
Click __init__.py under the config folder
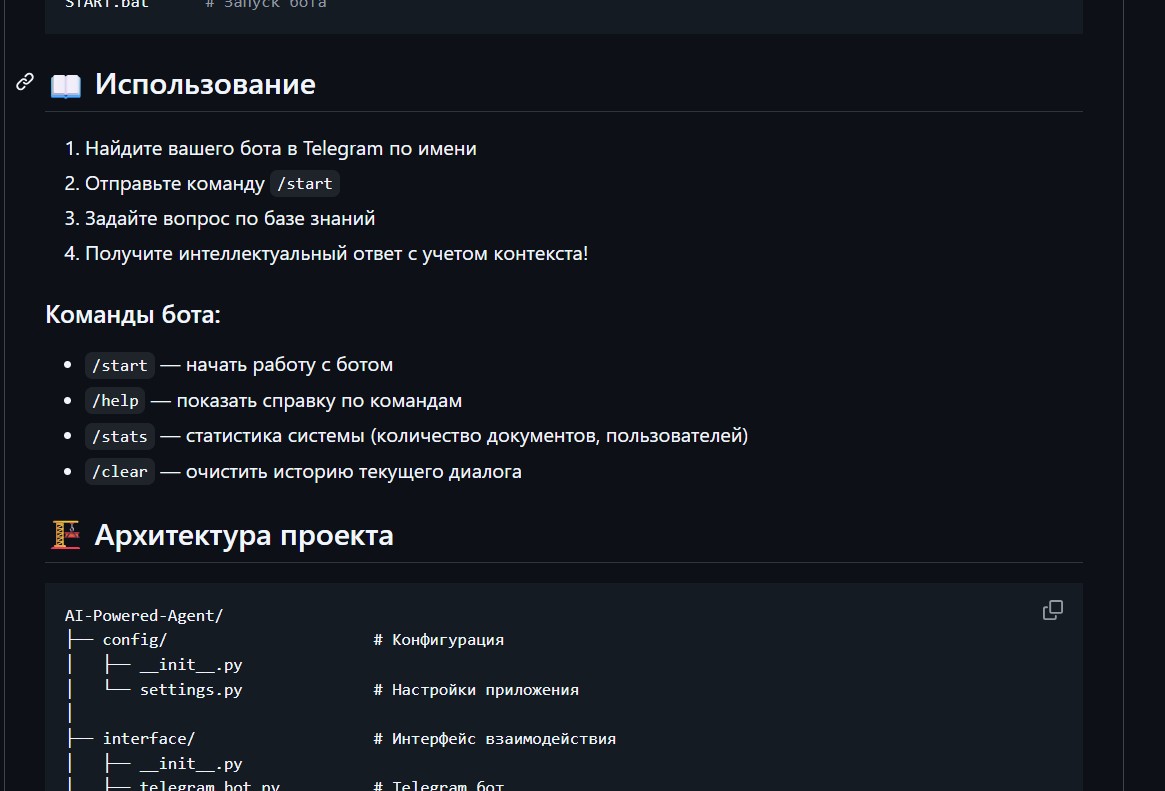click(191, 665)
